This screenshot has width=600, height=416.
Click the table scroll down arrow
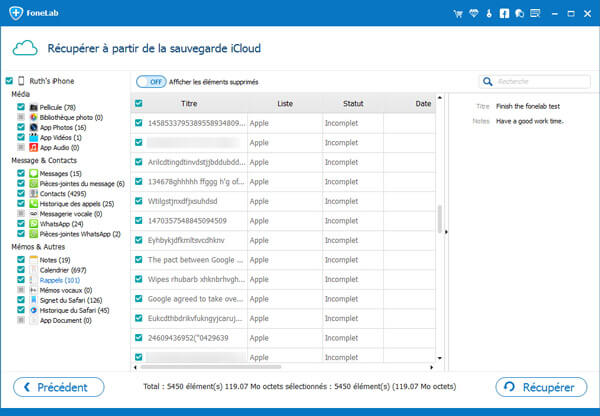tap(440, 358)
